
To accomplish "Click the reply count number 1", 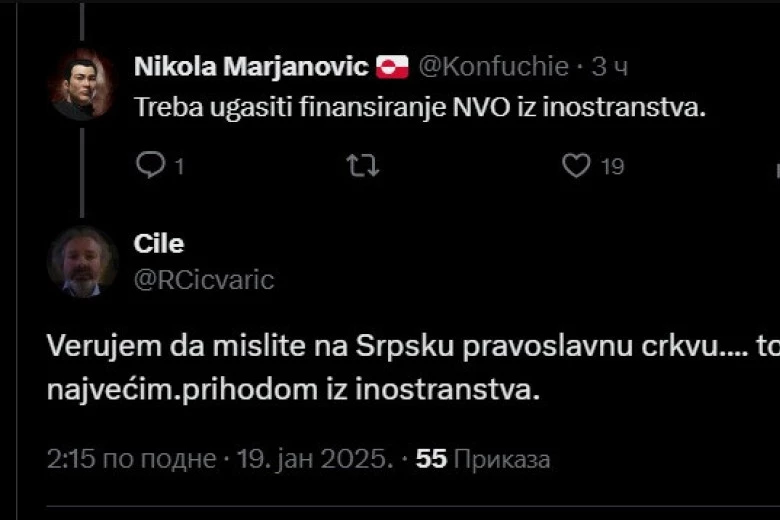I will click(179, 166).
